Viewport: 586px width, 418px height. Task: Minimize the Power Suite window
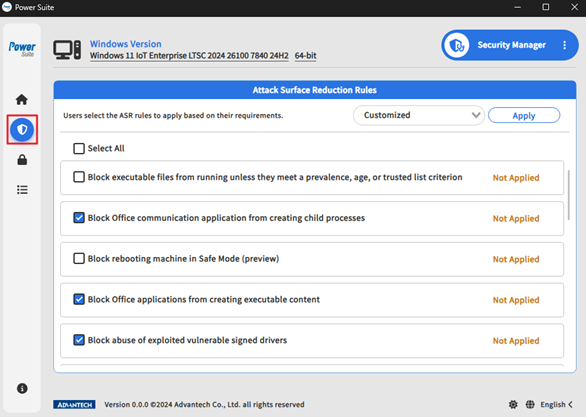(517, 7)
